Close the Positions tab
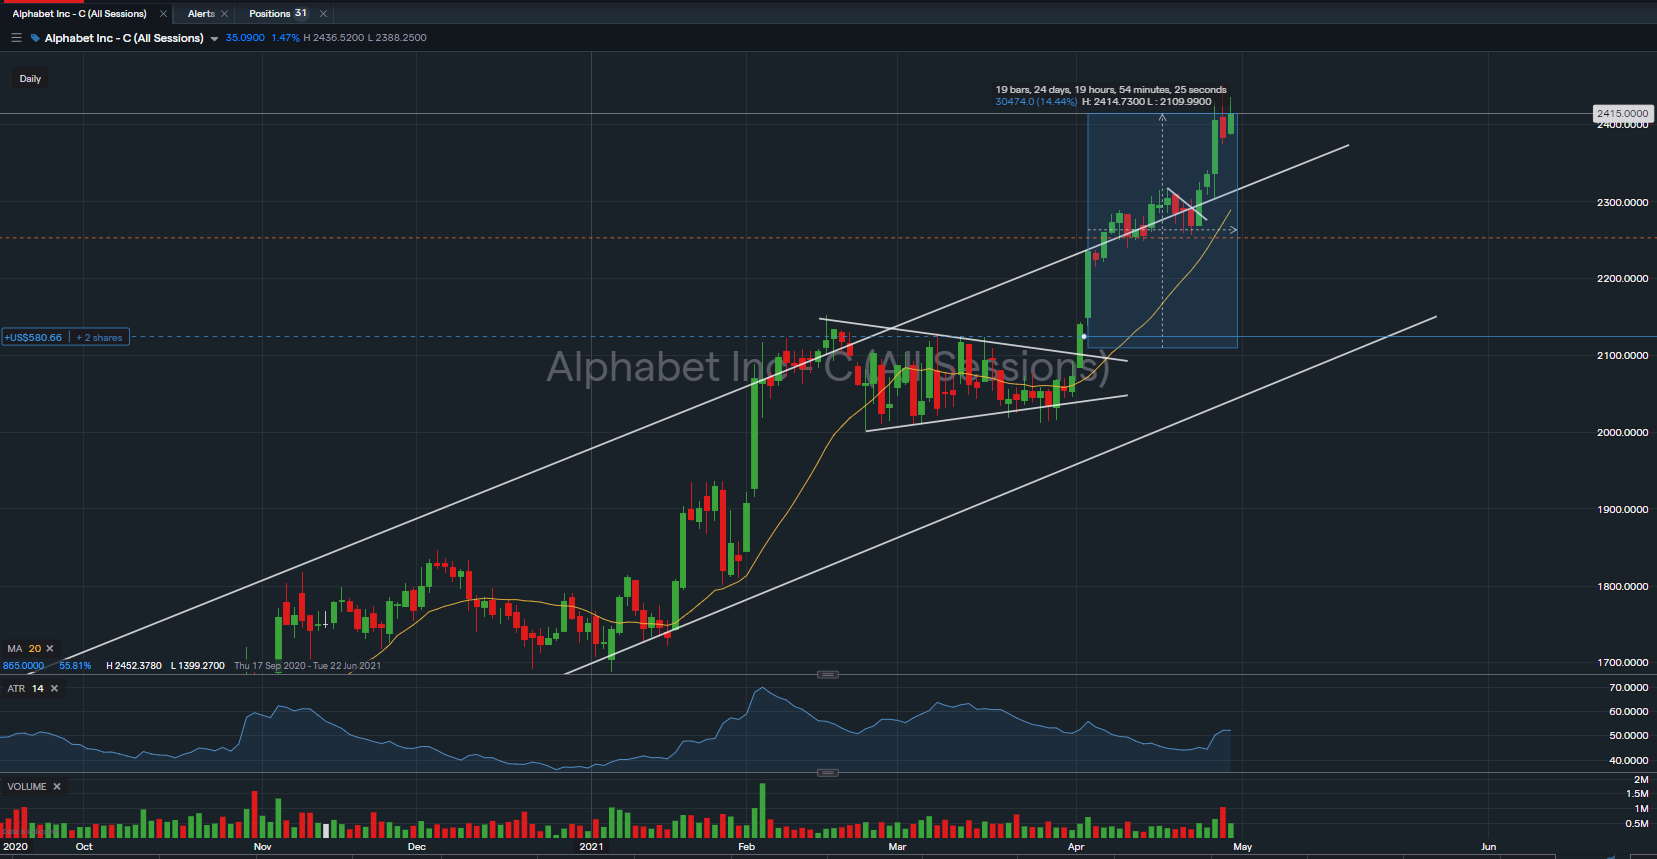 (x=323, y=14)
